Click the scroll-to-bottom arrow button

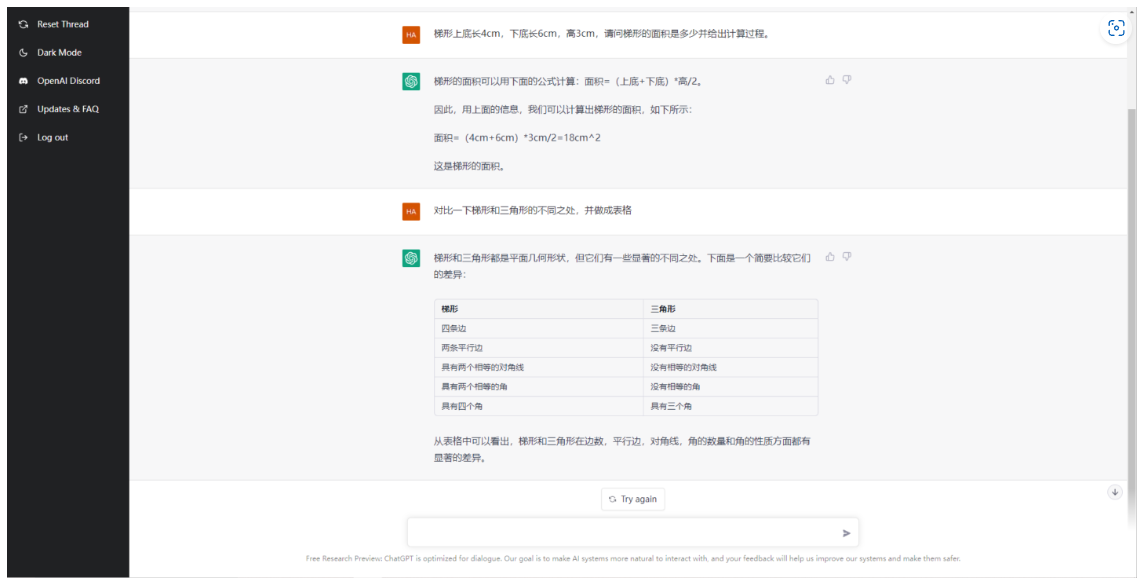click(x=1114, y=492)
